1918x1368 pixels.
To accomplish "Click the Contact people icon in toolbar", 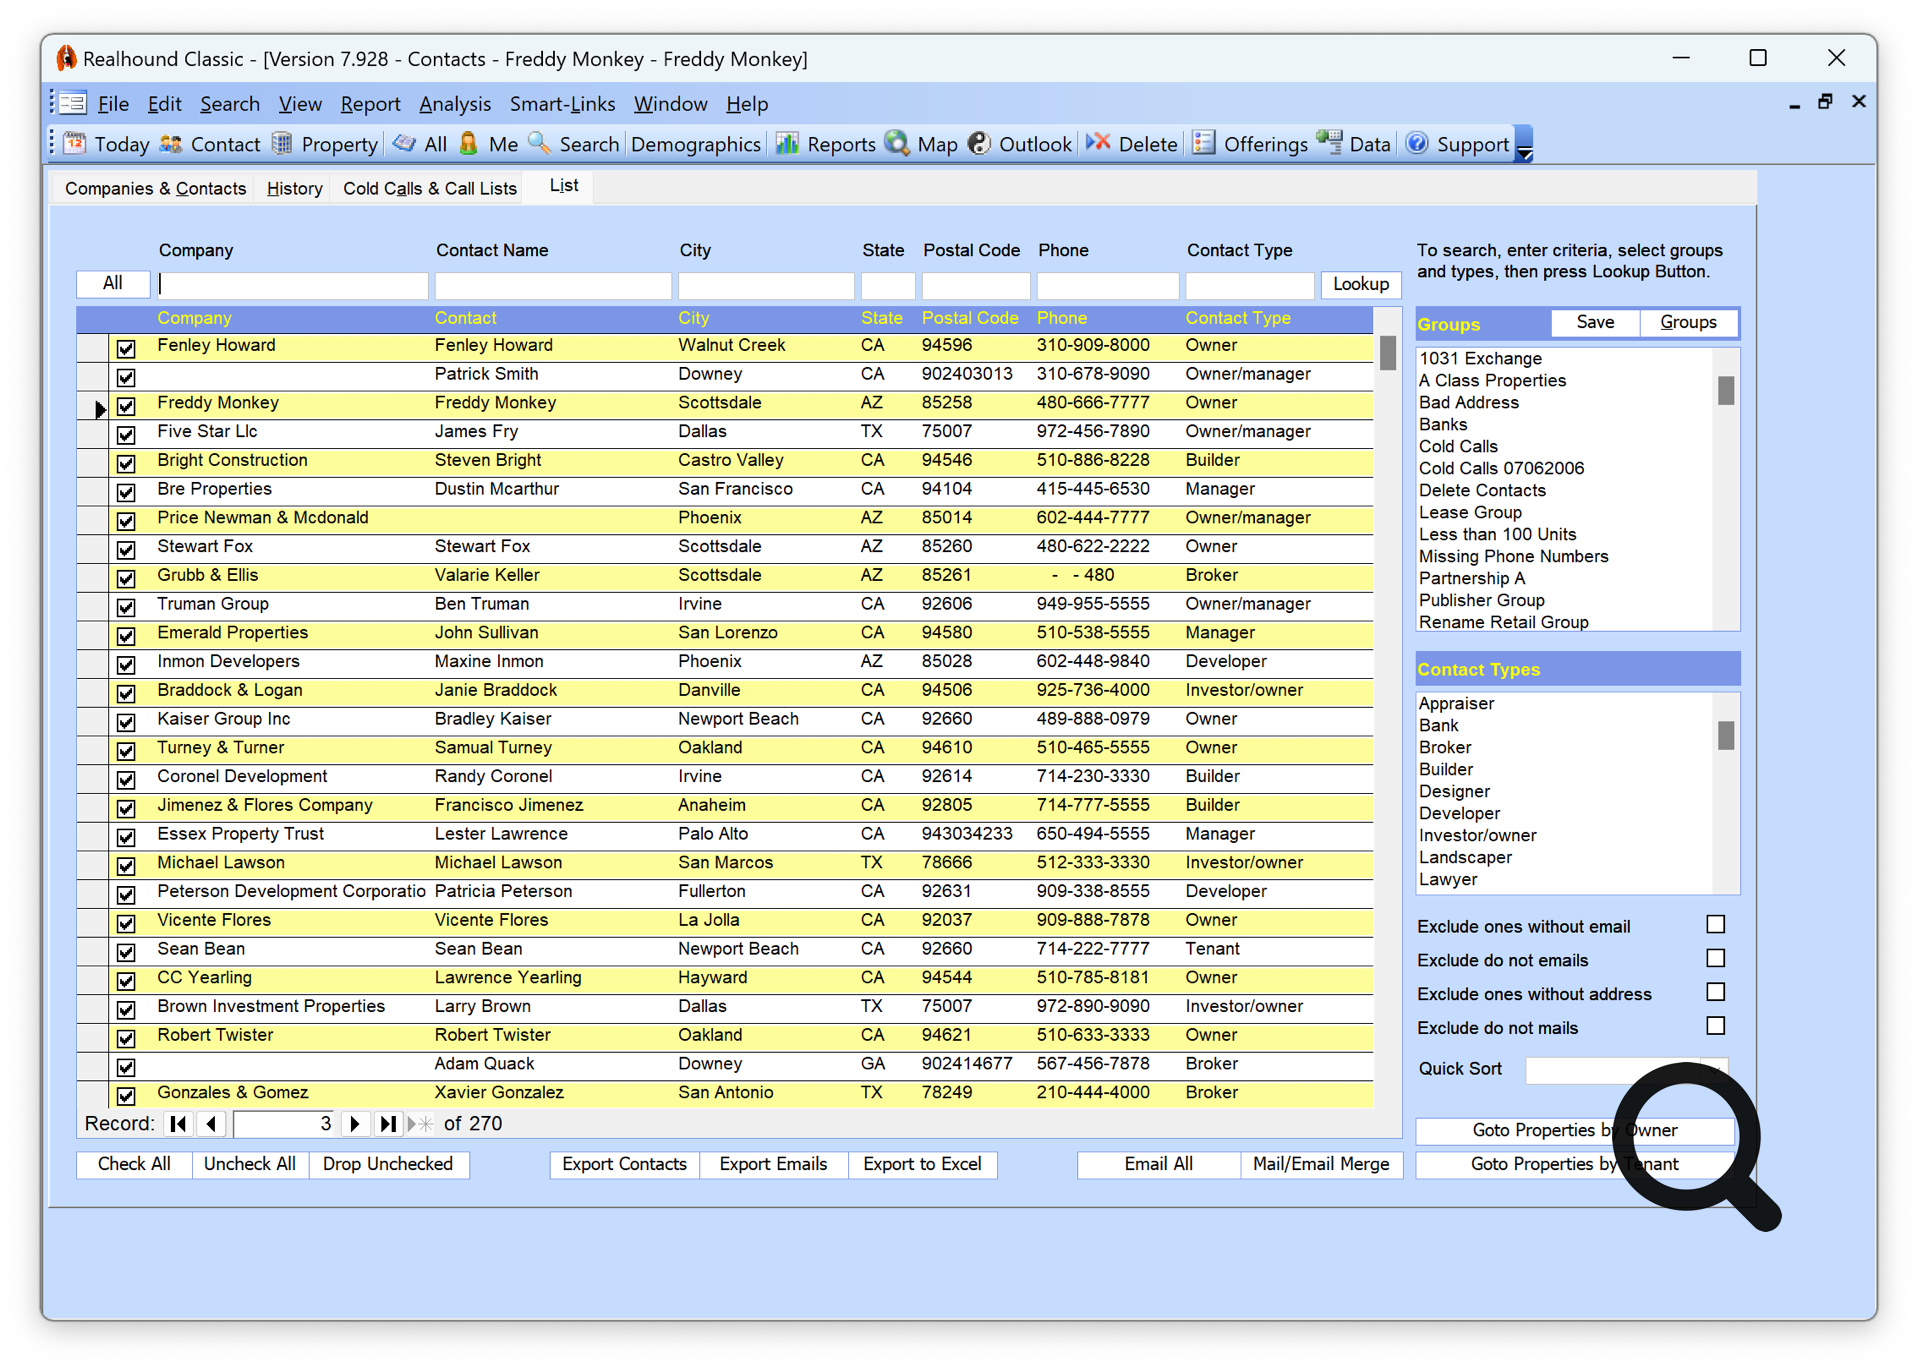I will pos(171,144).
